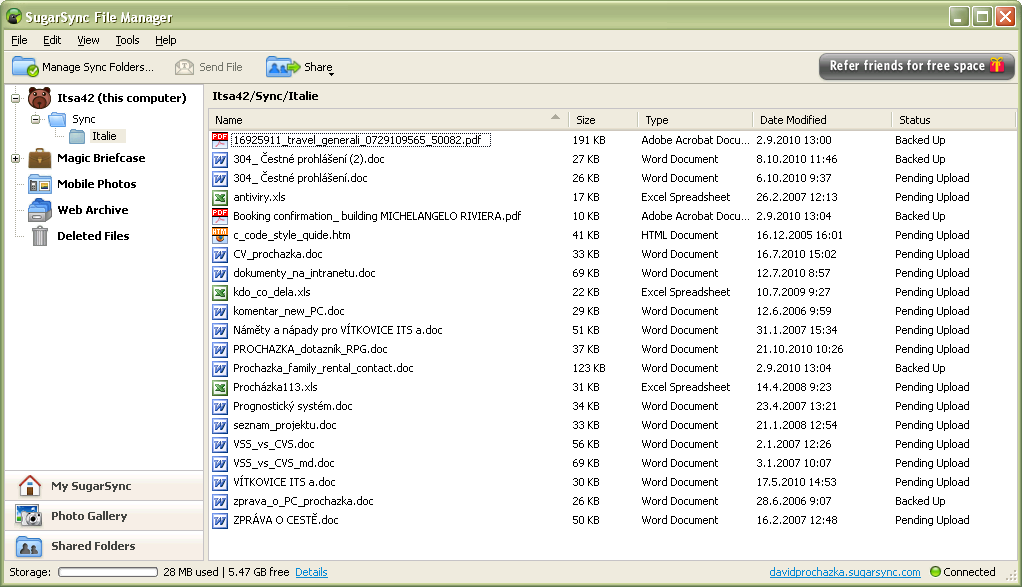Click the Deleted Files trash icon
Viewport: 1022px width, 587px height.
click(40, 236)
